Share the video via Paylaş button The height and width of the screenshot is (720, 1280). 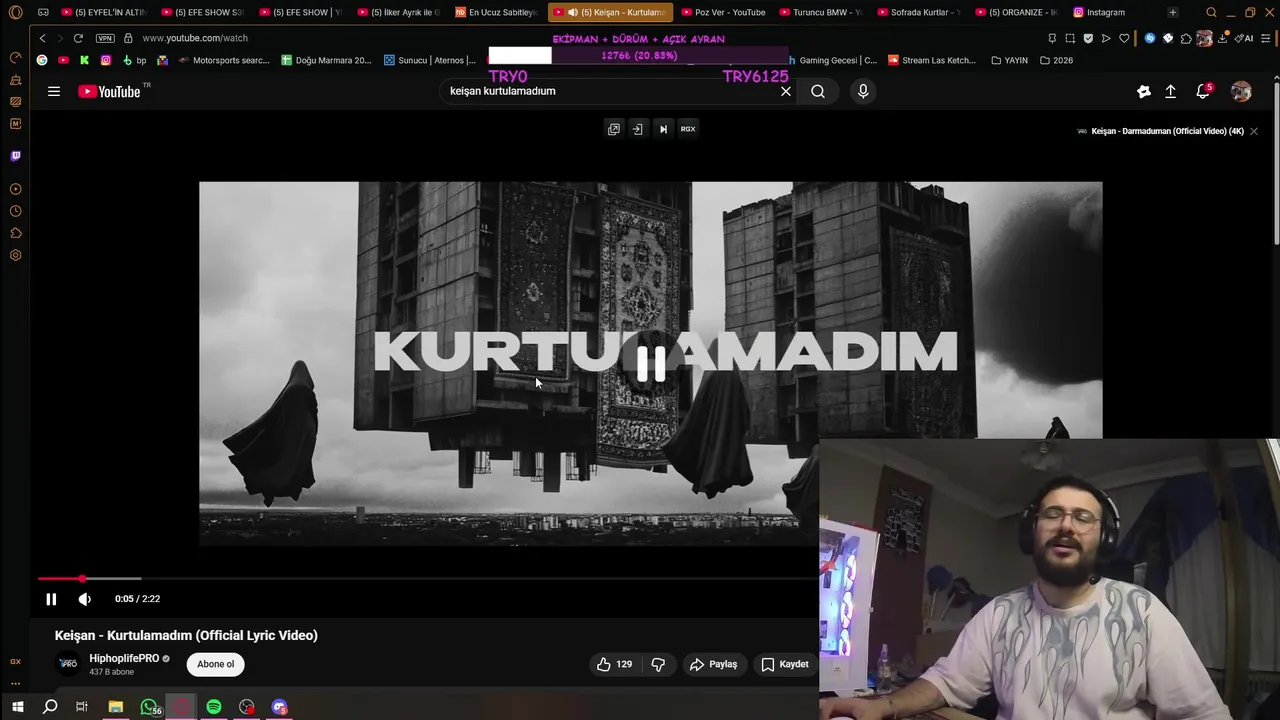pyautogui.click(x=713, y=664)
